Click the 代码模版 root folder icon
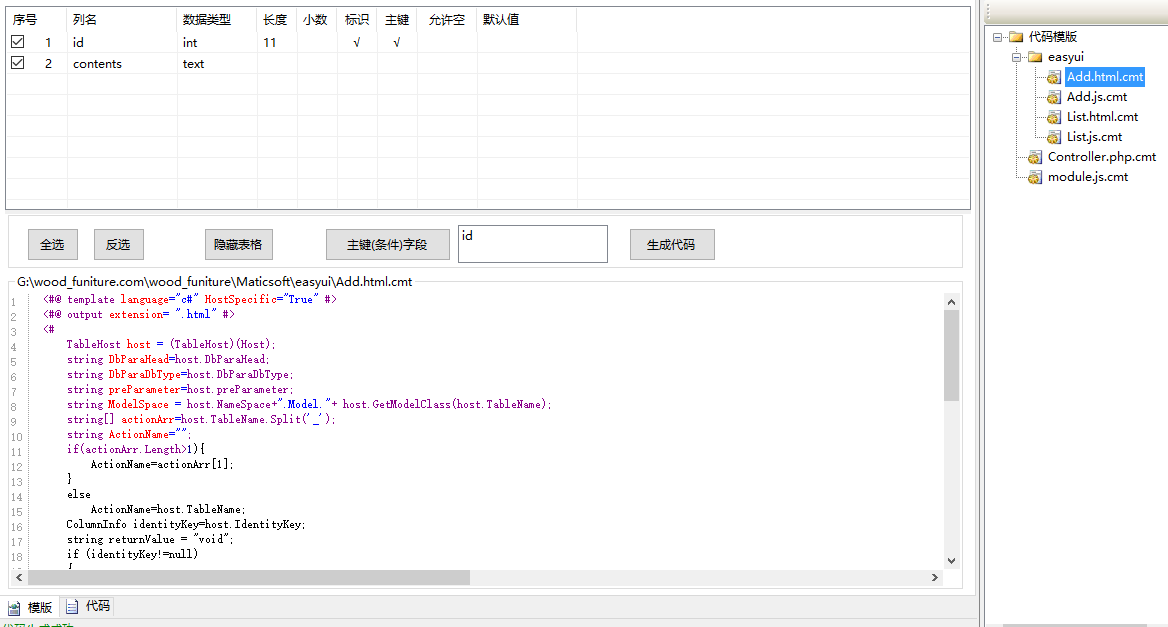The height and width of the screenshot is (627, 1168). coord(1016,37)
